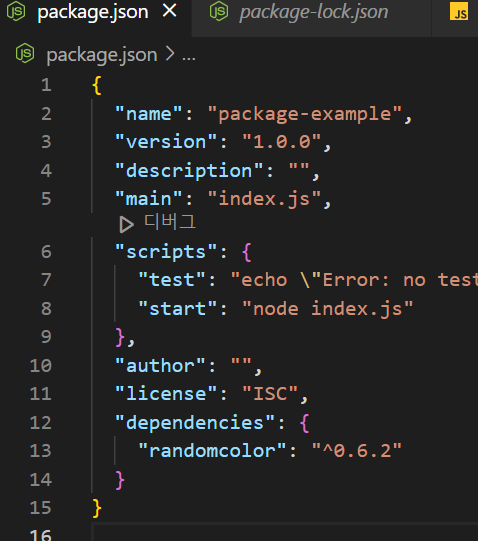
Task: Click the "dependencies" key
Action: [195, 423]
